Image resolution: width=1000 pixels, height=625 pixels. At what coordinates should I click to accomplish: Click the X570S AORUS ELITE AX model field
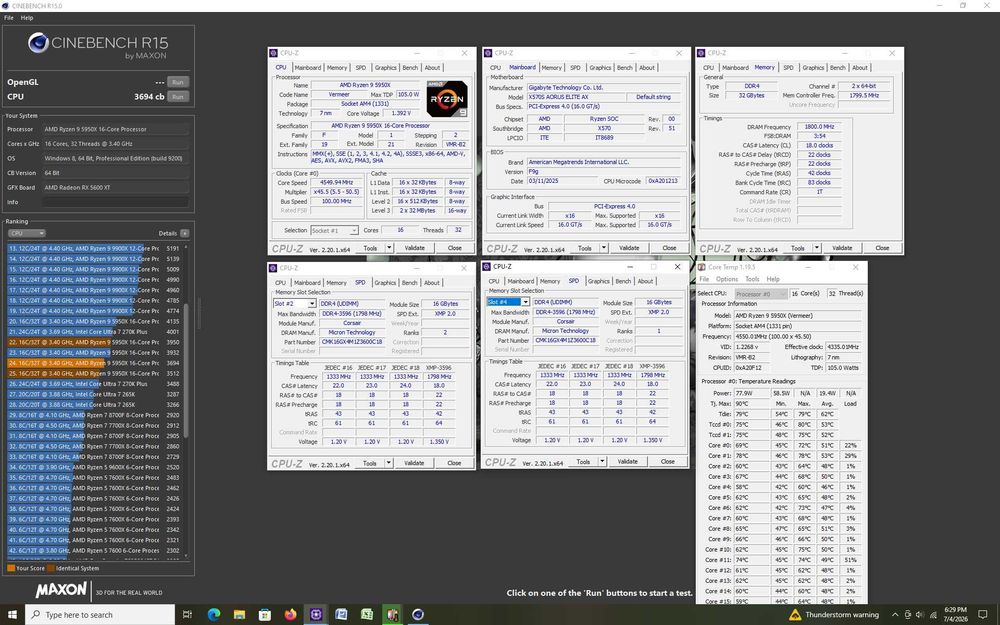[x=577, y=97]
